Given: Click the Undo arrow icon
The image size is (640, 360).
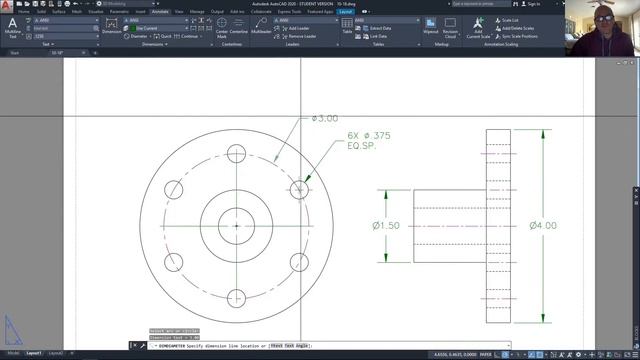Looking at the screenshot, I should (76, 4).
